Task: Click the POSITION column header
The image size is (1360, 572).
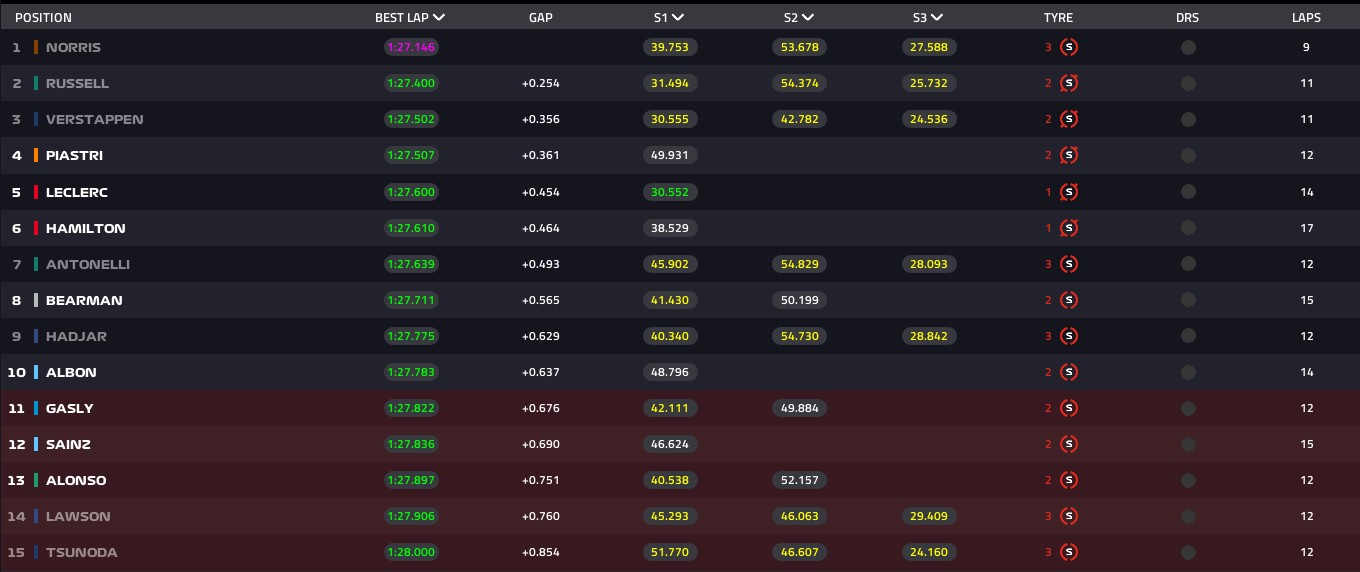Action: [43, 18]
